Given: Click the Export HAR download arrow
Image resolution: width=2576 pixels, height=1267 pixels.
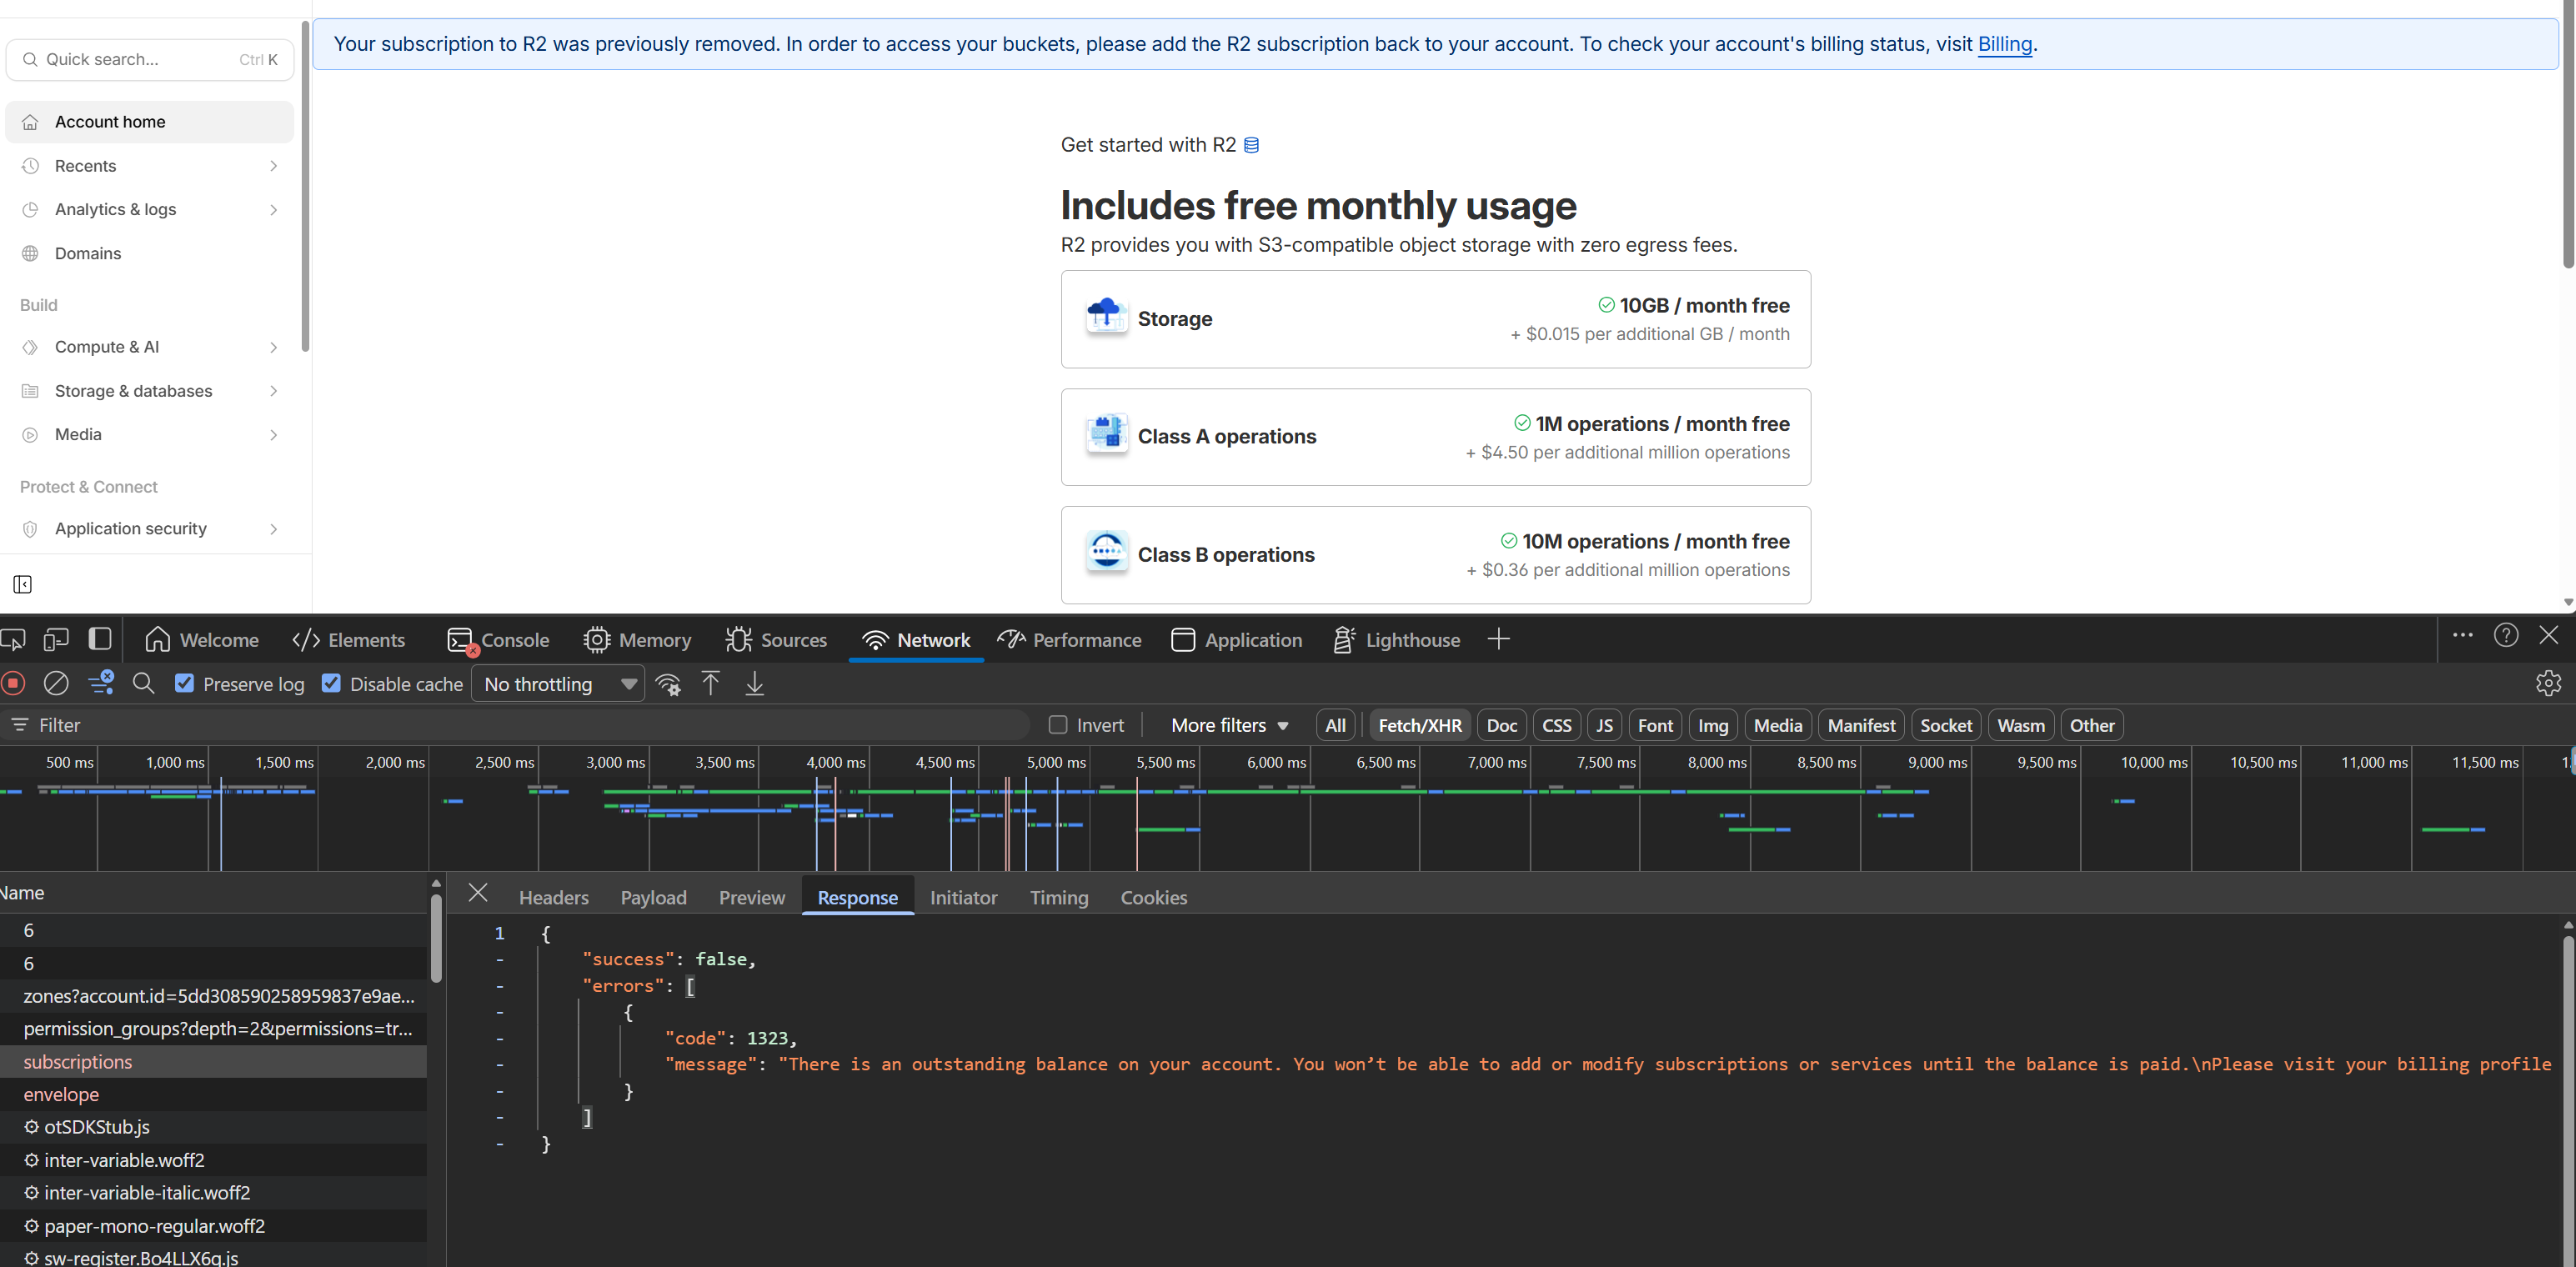Looking at the screenshot, I should [x=755, y=684].
